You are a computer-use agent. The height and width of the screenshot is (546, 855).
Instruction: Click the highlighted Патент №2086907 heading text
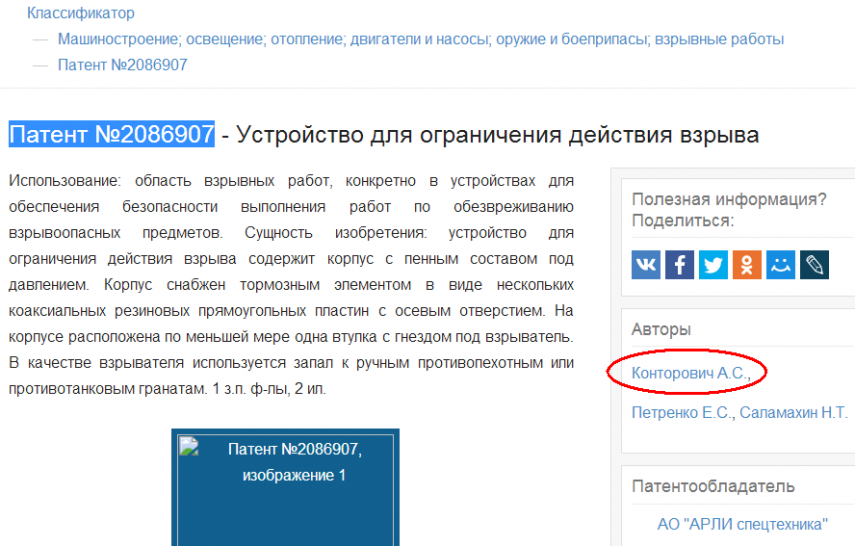(x=112, y=134)
